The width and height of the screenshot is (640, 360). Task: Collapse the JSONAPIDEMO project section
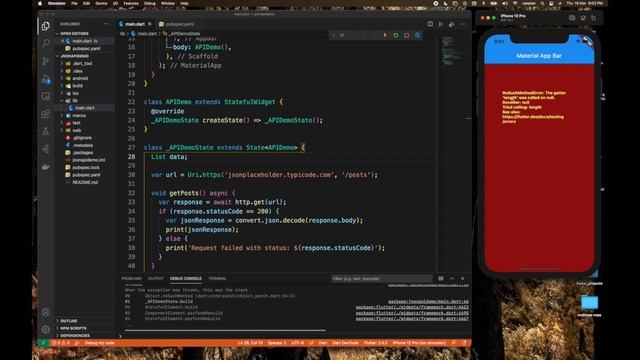pos(74,56)
